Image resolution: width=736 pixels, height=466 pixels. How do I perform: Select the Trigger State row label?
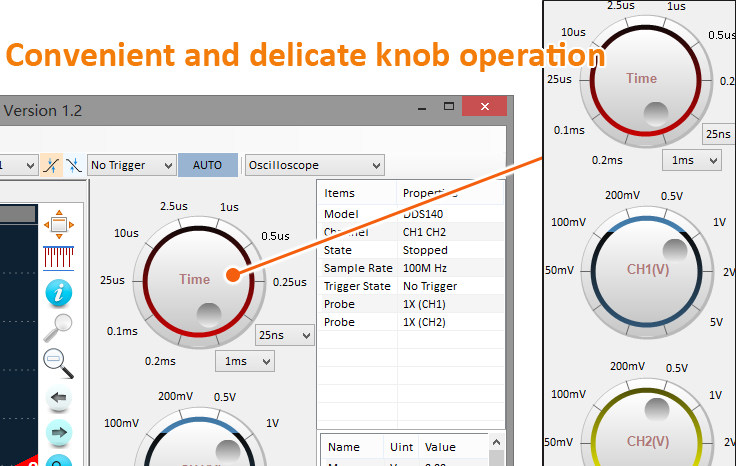click(x=357, y=286)
